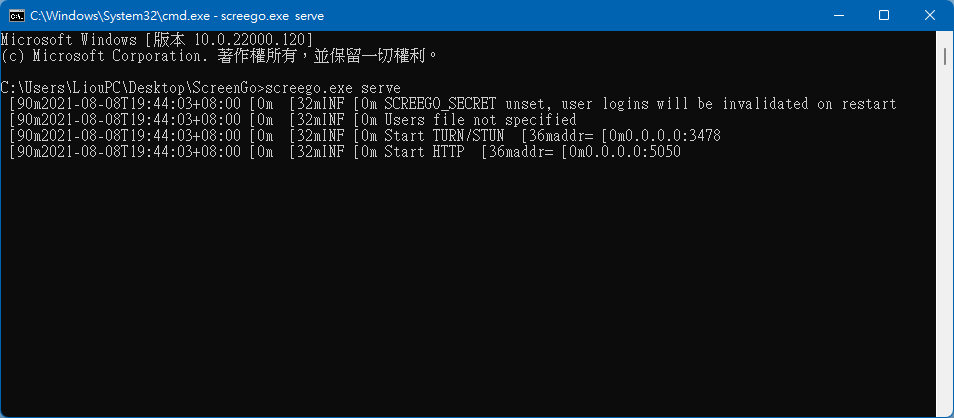Click the 'Start TURN/STUN' log text
This screenshot has height=418, width=954.
tap(444, 135)
